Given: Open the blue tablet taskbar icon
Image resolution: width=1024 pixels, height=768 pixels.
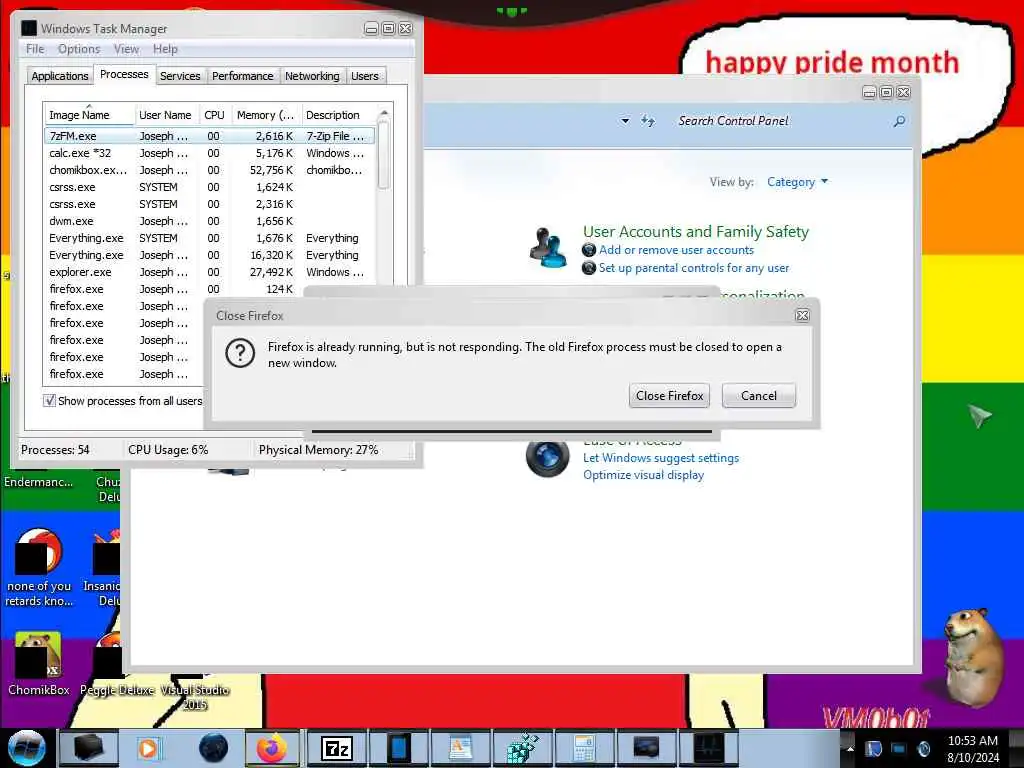Looking at the screenshot, I should [398, 748].
